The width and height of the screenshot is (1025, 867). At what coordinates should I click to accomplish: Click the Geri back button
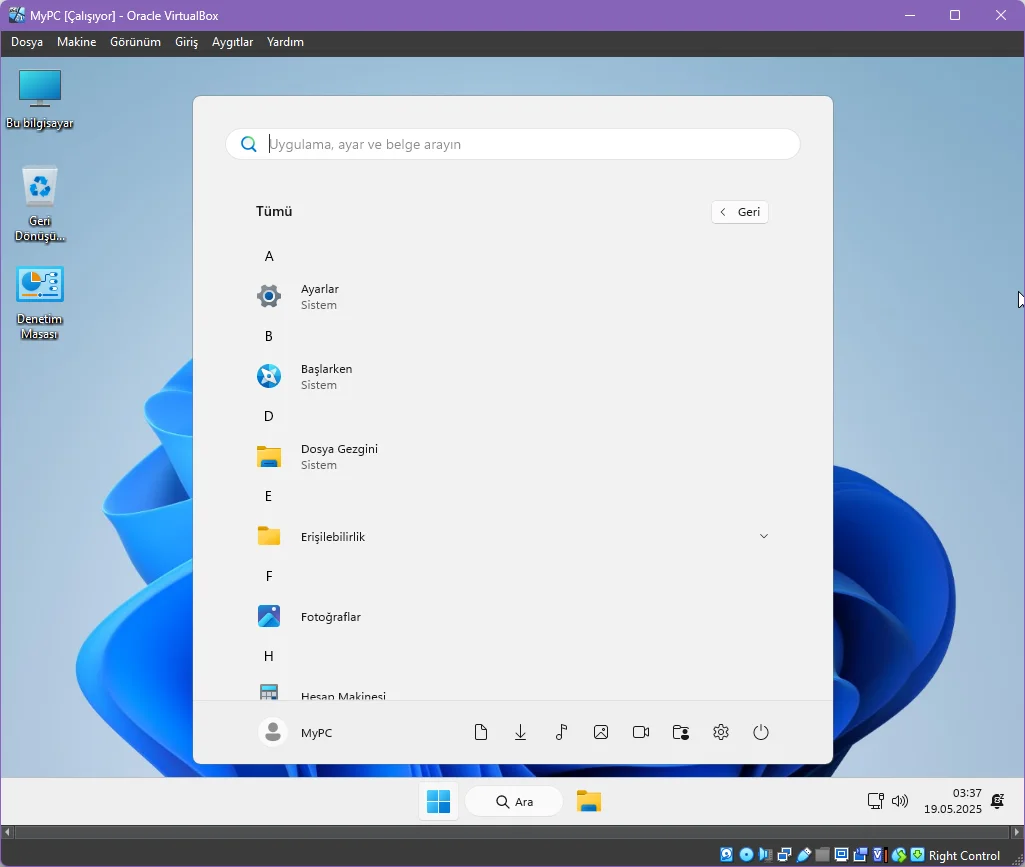click(x=740, y=212)
